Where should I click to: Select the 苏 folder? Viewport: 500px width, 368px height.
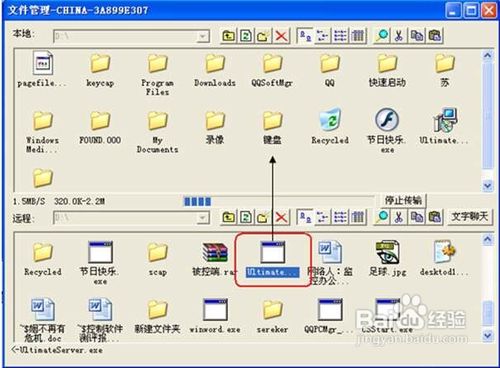445,71
